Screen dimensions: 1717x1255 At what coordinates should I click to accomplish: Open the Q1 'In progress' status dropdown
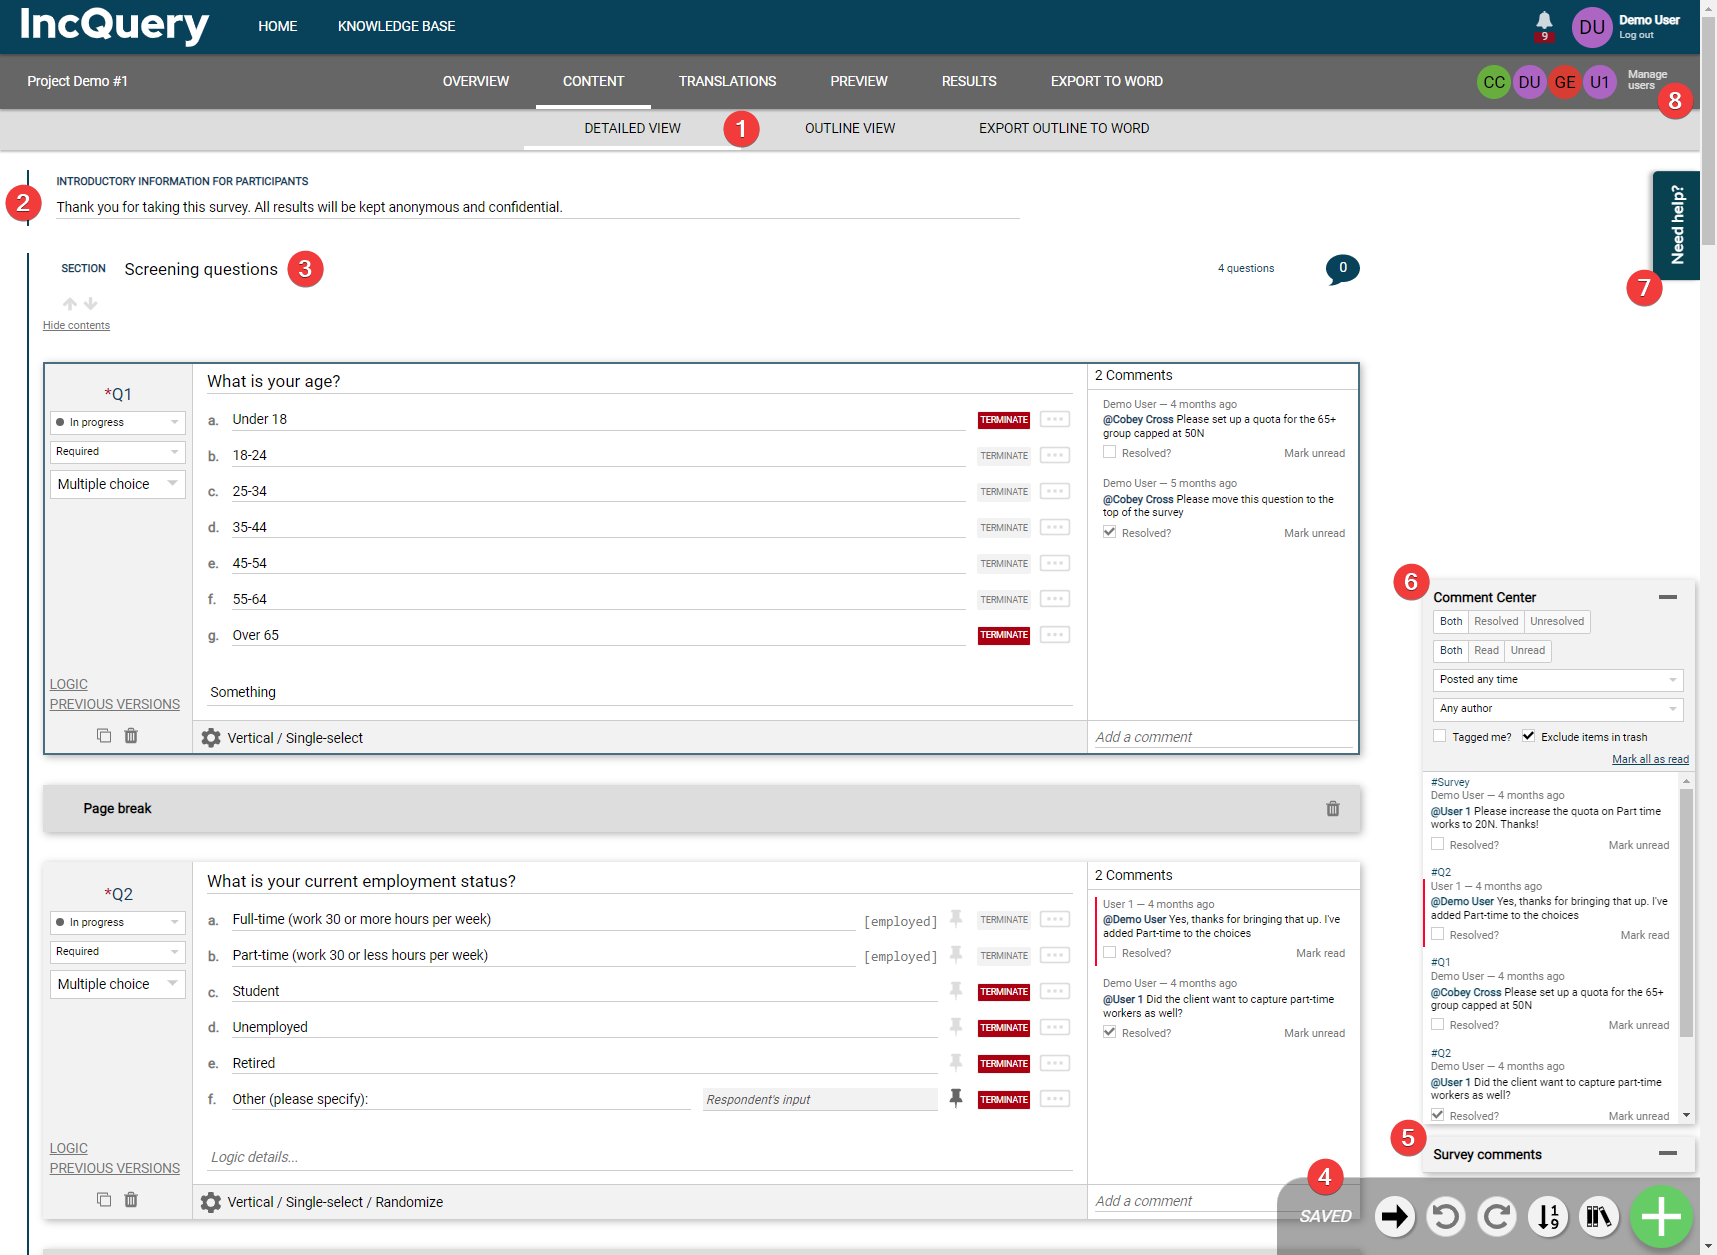tap(117, 422)
